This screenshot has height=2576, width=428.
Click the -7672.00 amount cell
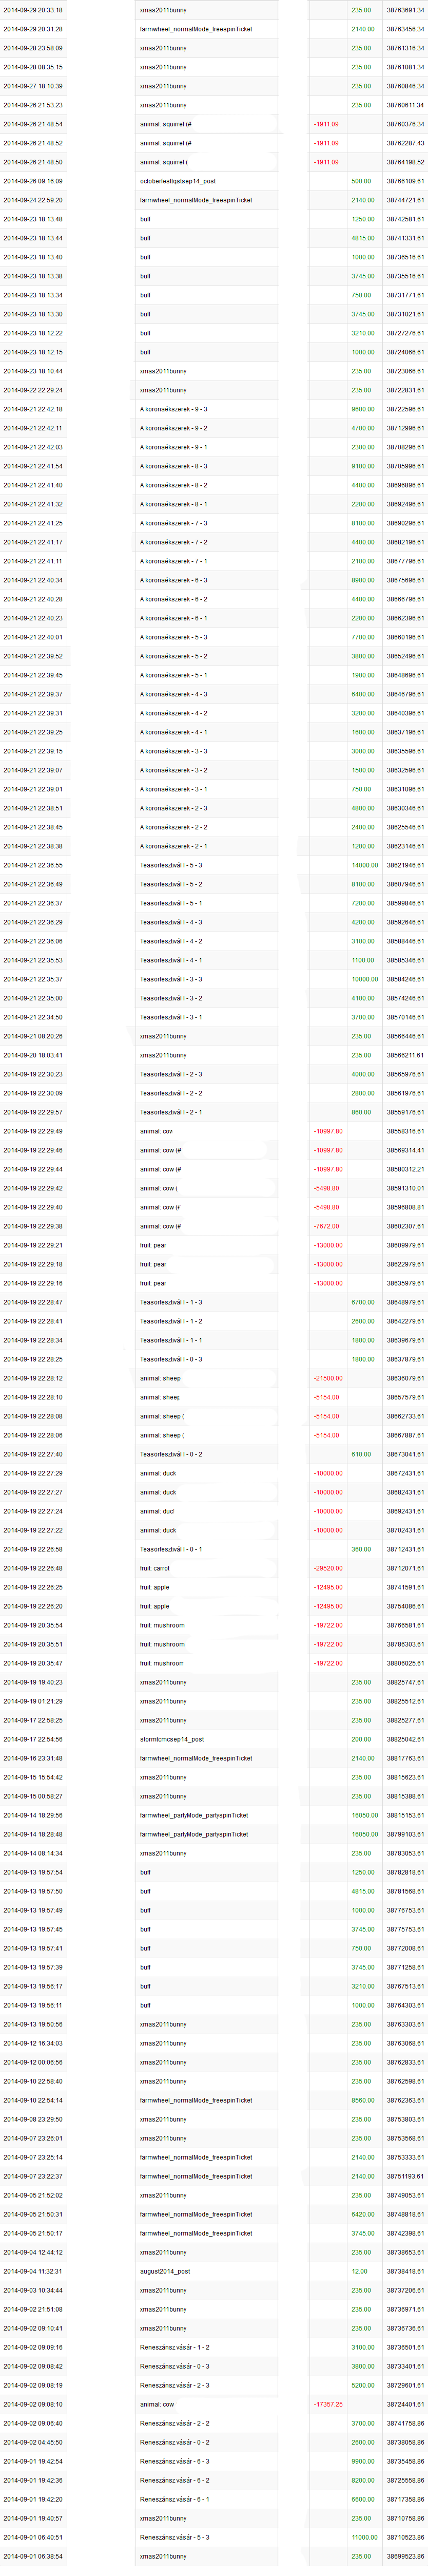point(327,1226)
